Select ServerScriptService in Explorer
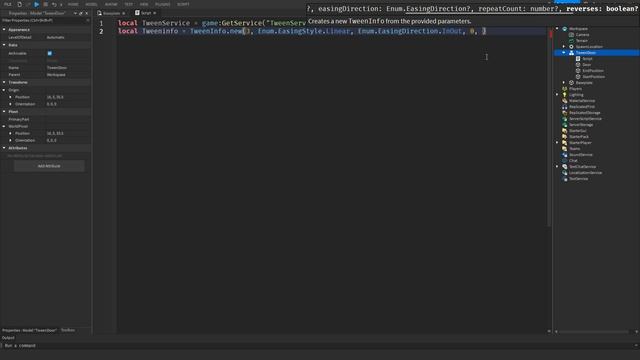Screen dimensions: 640x360 [585, 118]
